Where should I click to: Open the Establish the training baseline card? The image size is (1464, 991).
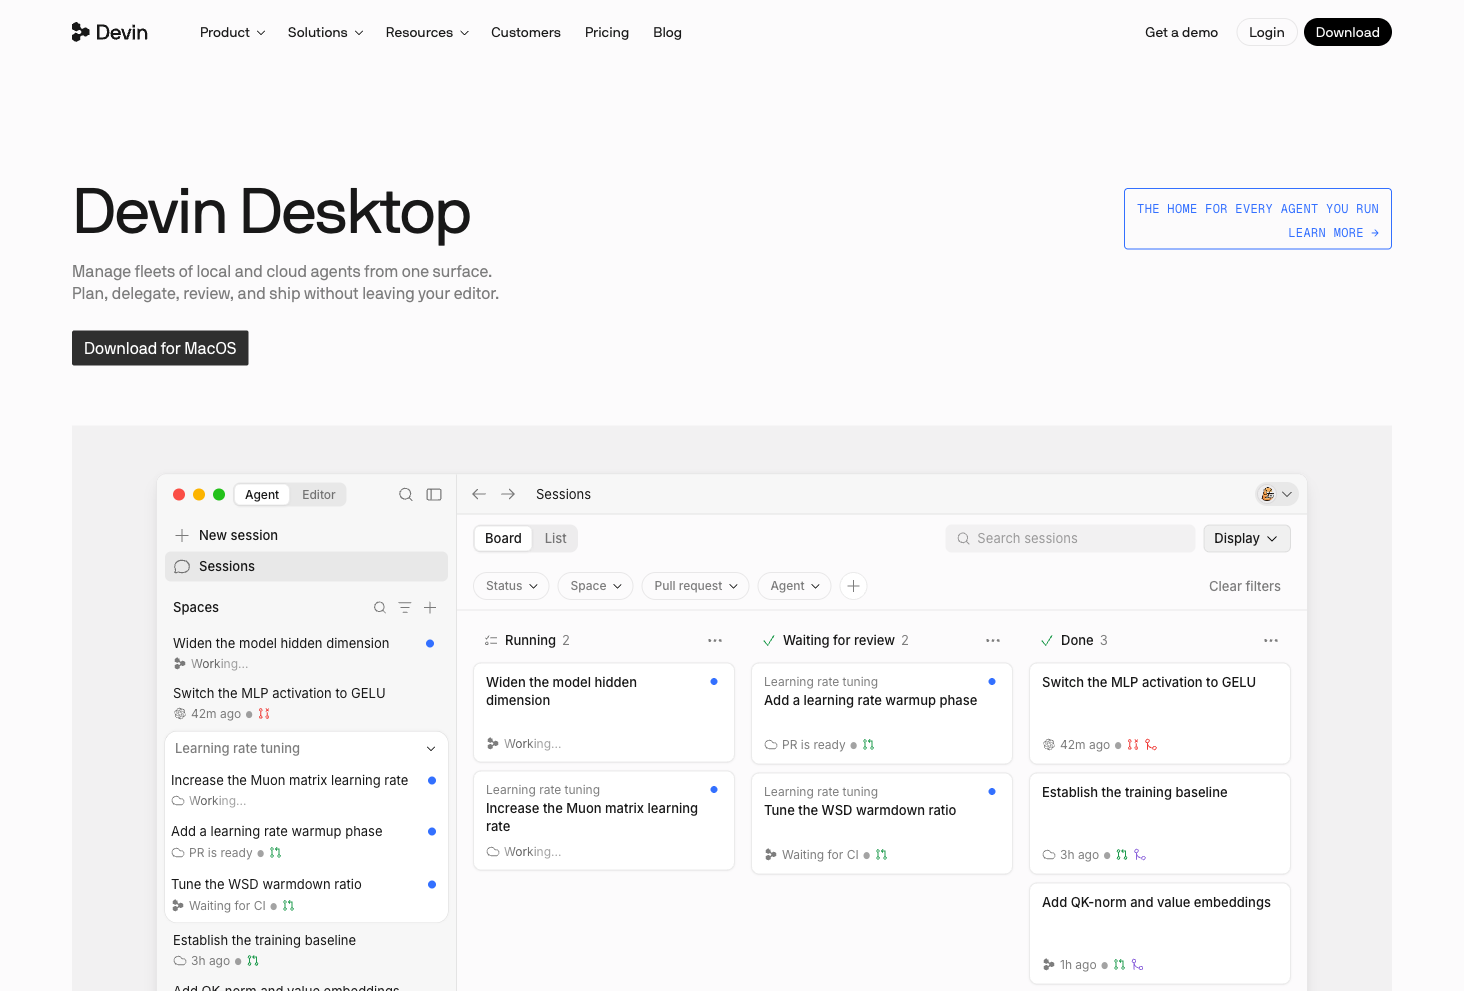[1159, 823]
